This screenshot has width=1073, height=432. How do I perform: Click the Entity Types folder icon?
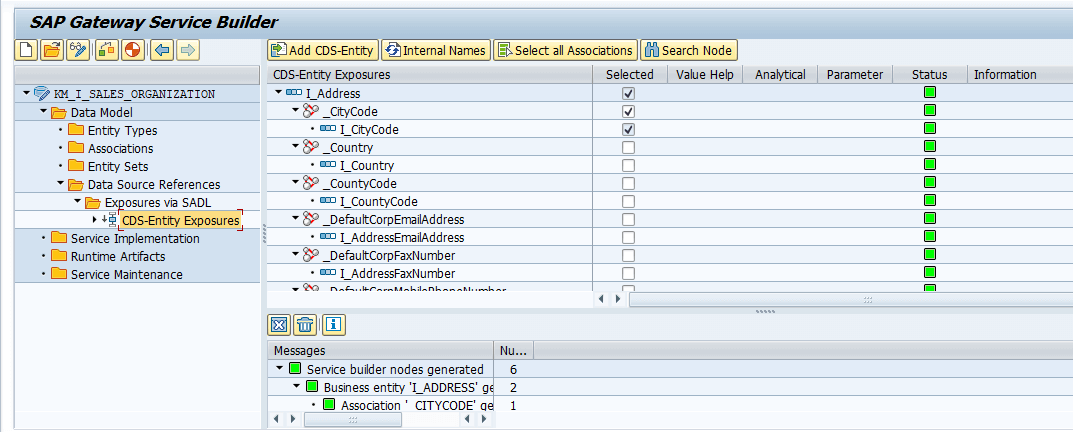[x=76, y=130]
